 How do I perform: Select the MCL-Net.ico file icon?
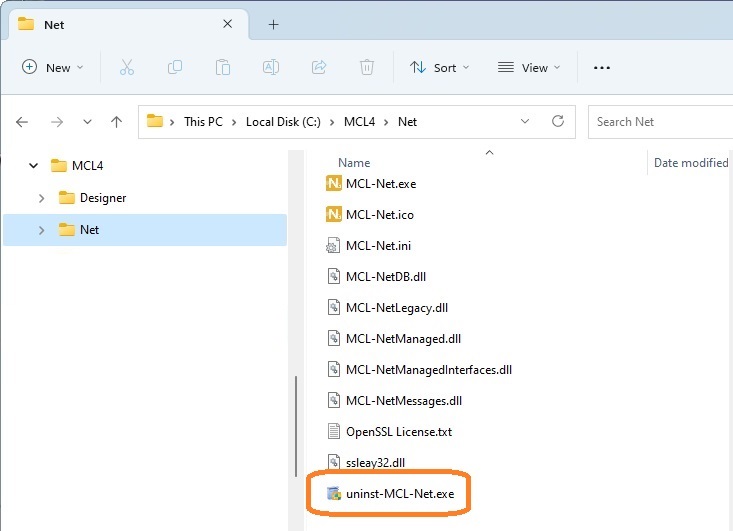[x=333, y=215]
